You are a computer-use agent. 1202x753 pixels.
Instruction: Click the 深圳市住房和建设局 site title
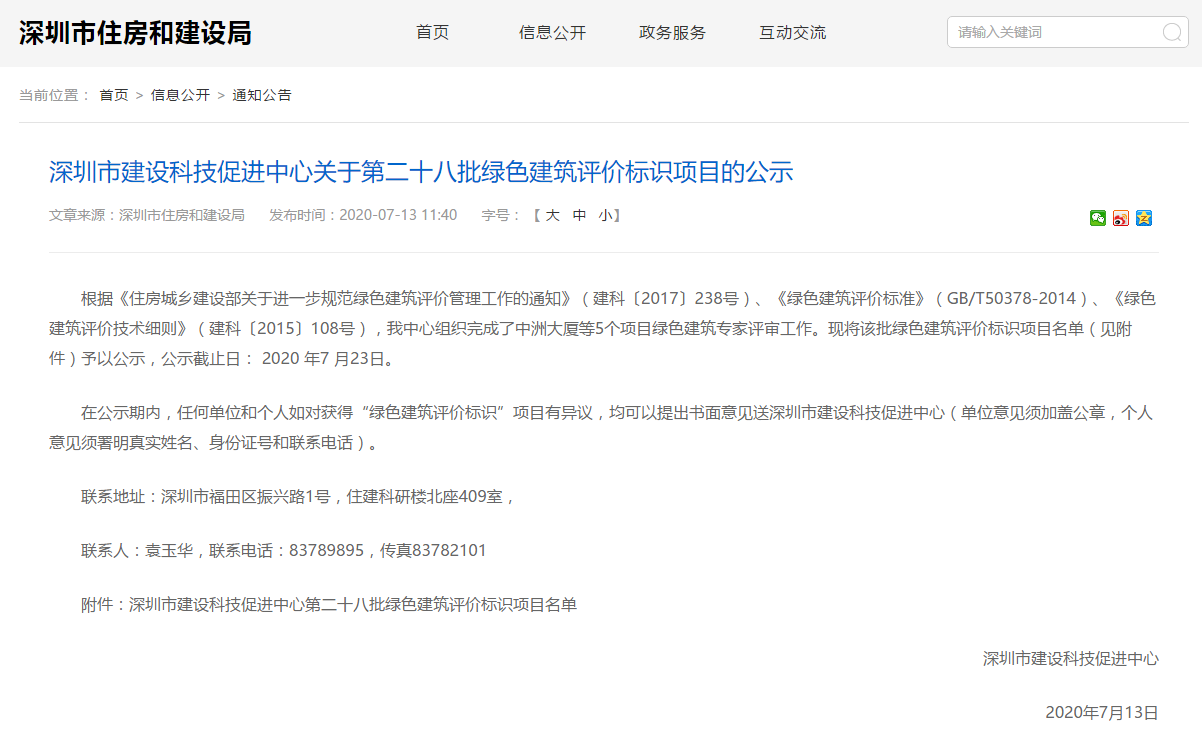(x=135, y=33)
